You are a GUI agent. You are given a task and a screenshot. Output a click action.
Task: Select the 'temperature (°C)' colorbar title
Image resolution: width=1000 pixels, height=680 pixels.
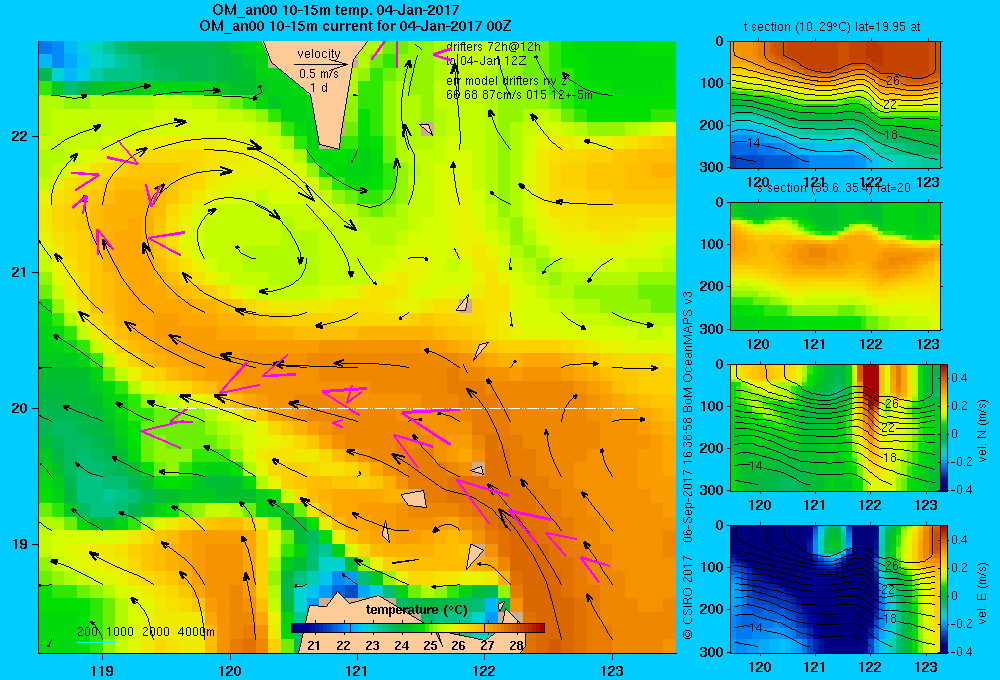pos(416,610)
